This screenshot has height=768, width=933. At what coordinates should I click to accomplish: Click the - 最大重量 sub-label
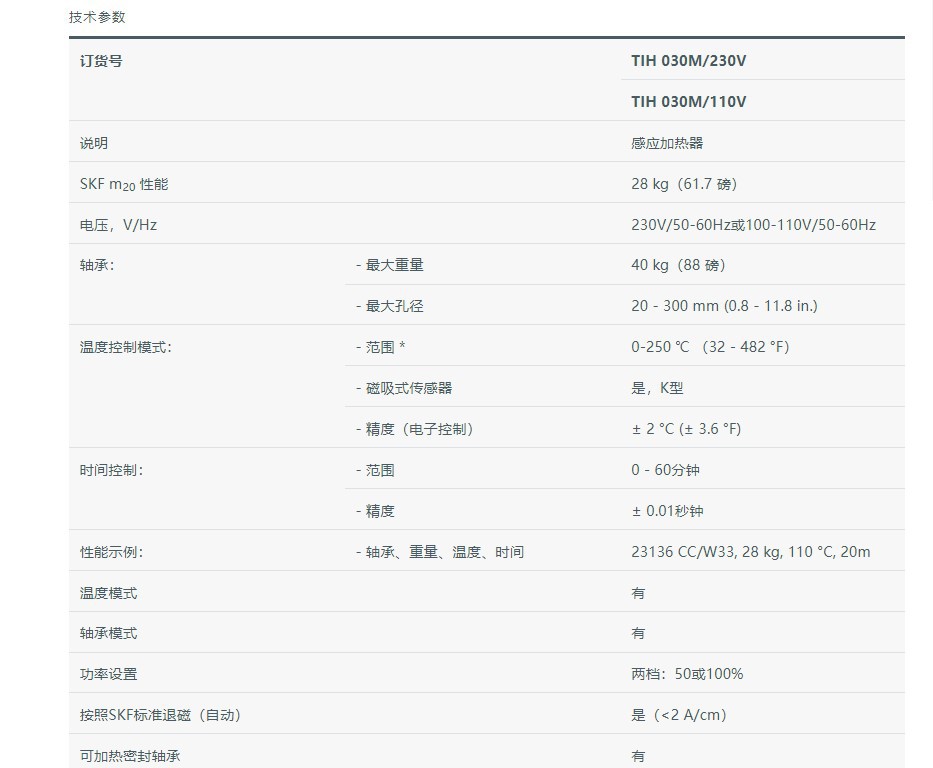point(390,265)
